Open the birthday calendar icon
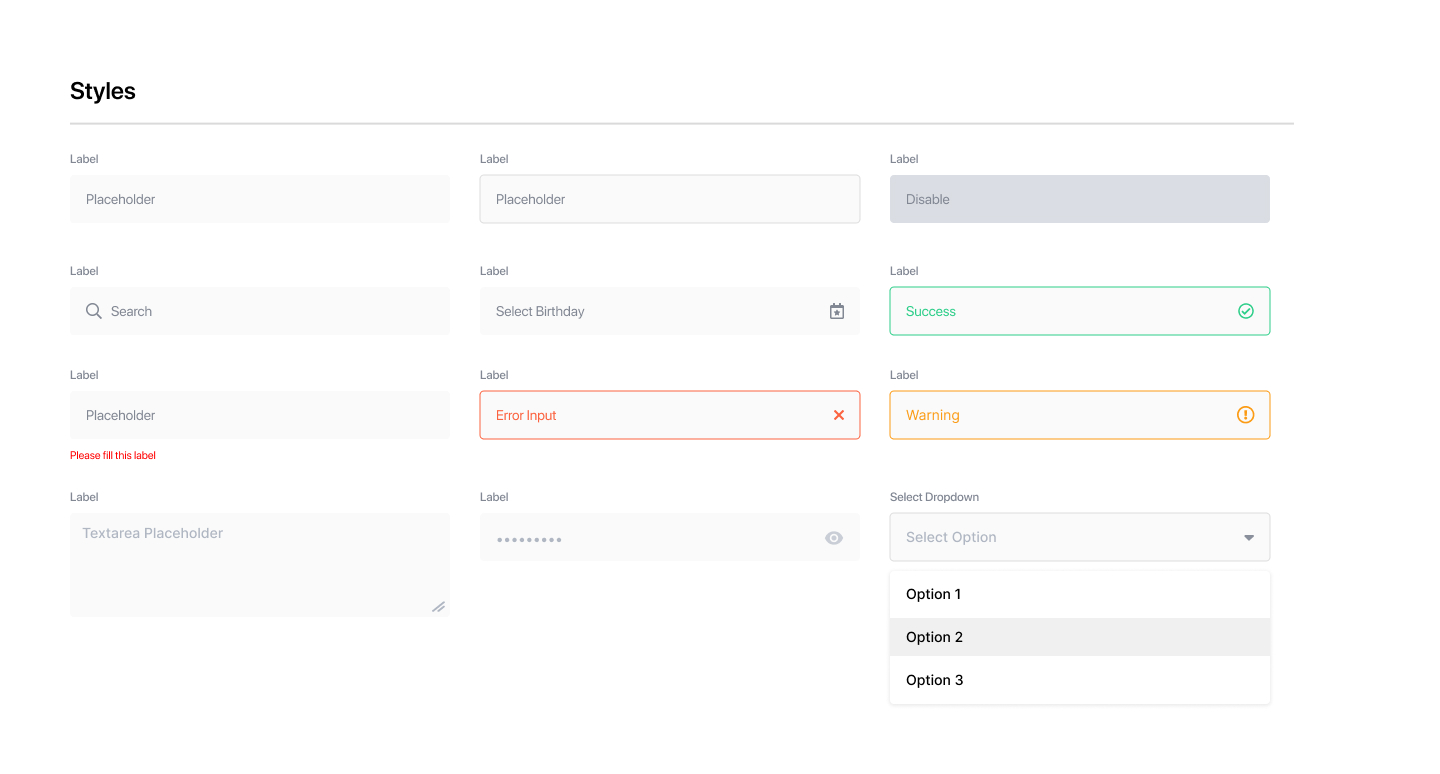 (x=837, y=311)
